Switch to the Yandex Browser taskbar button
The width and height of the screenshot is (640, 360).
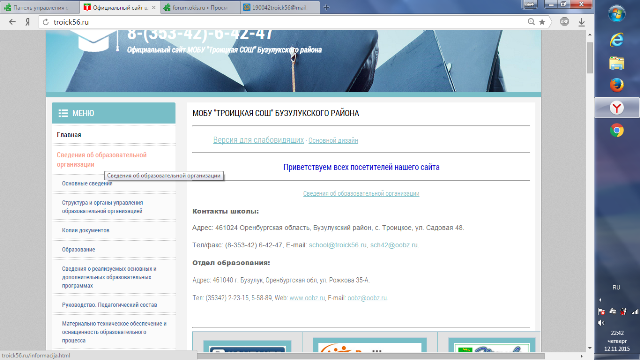(x=617, y=108)
